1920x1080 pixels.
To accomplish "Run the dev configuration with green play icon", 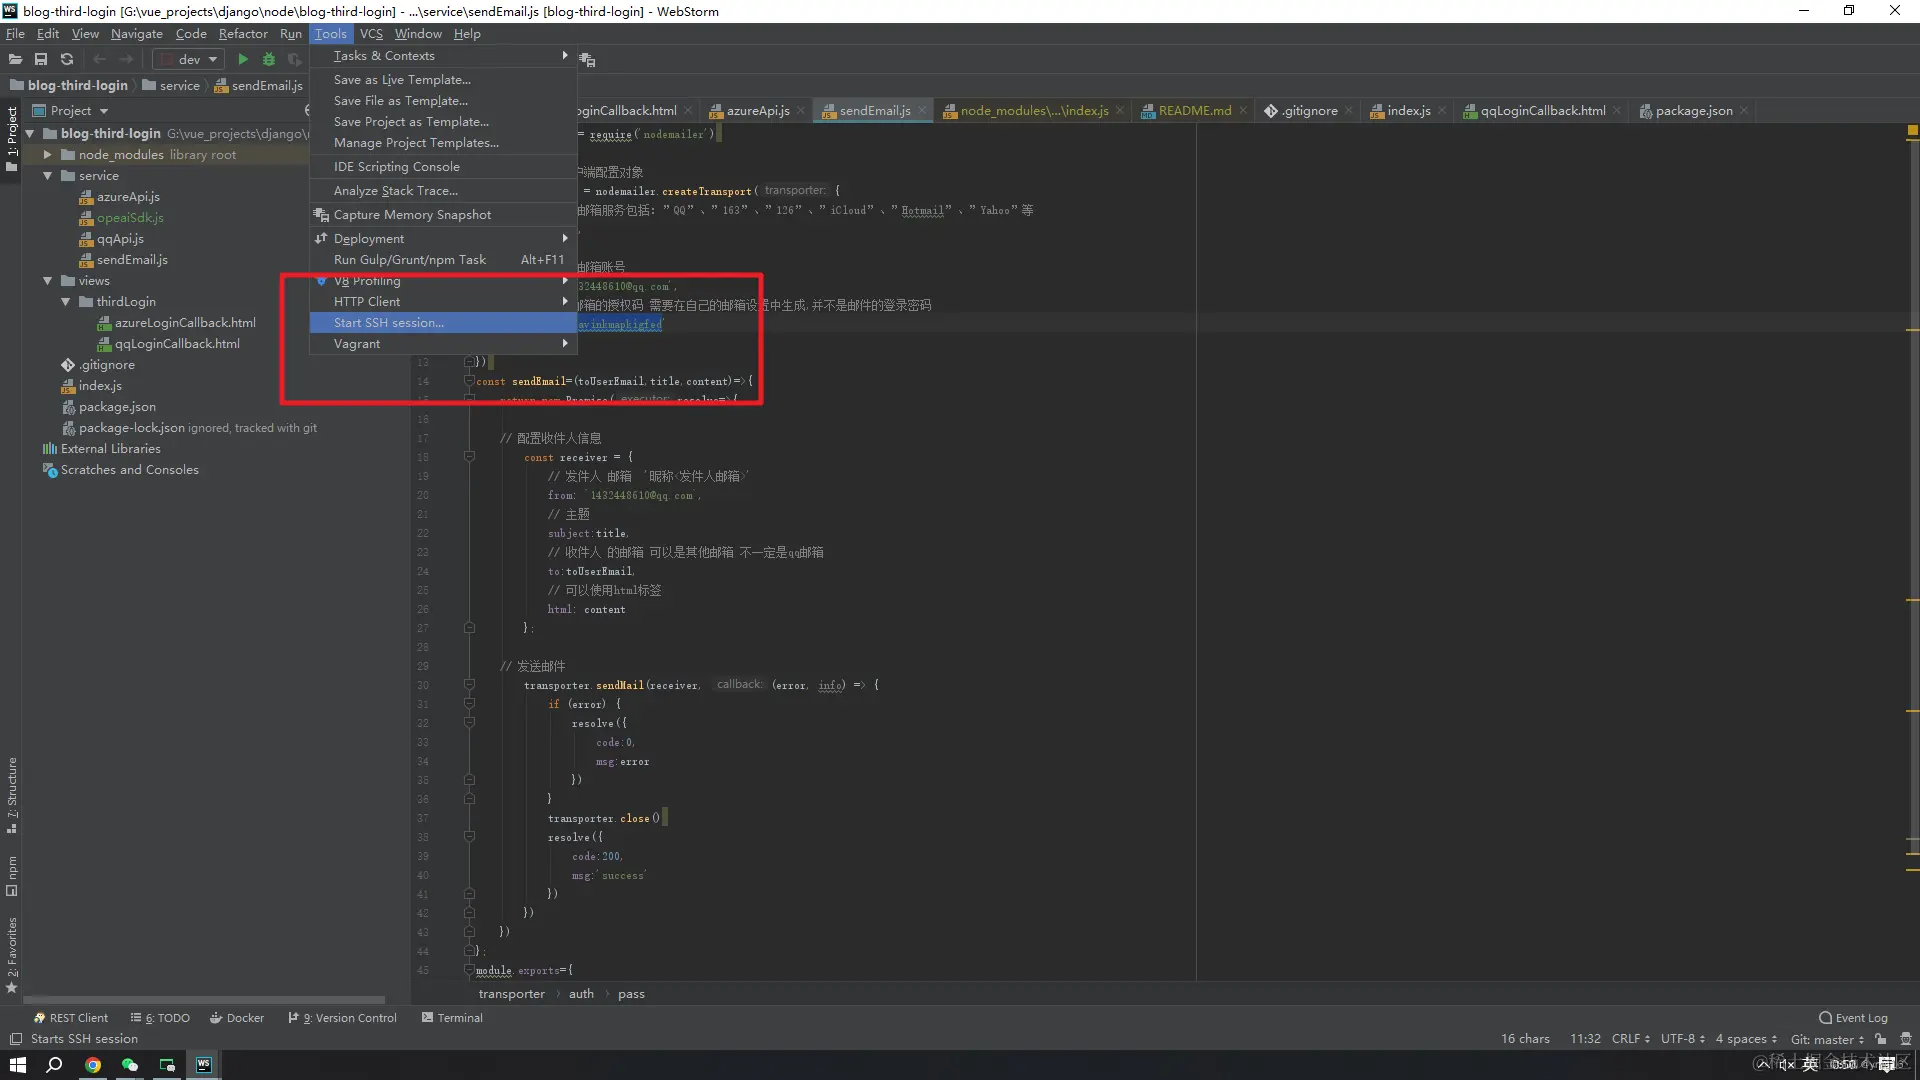I will [x=242, y=59].
